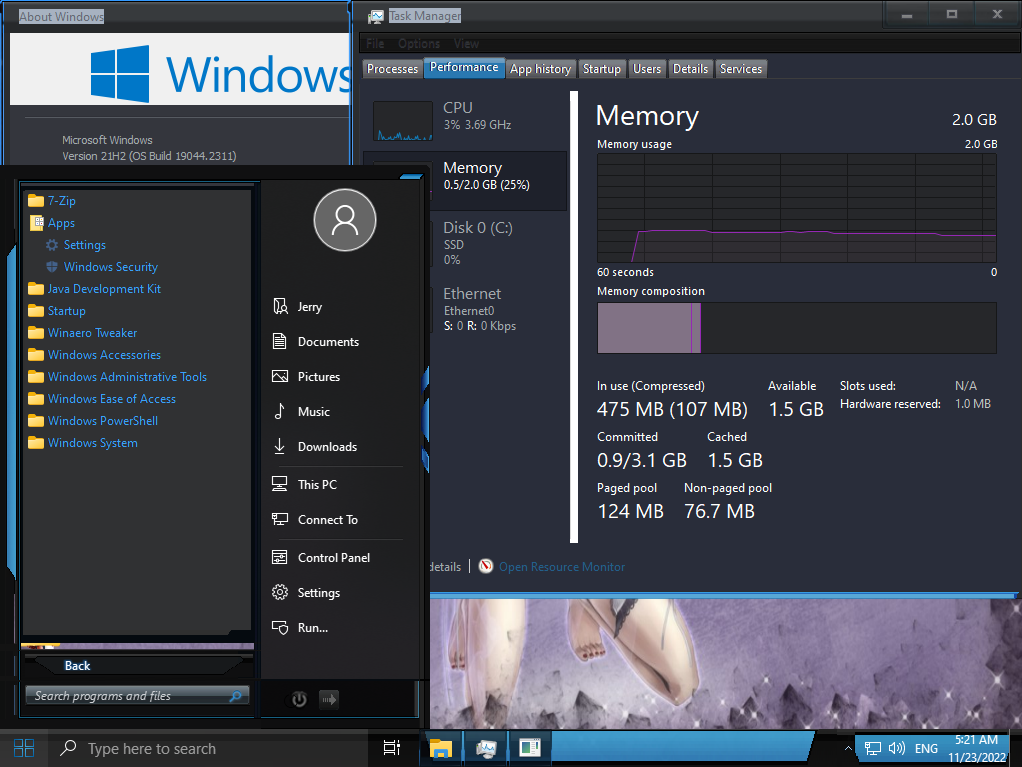Click the Back button in start menu
This screenshot has width=1022, height=767.
77,666
